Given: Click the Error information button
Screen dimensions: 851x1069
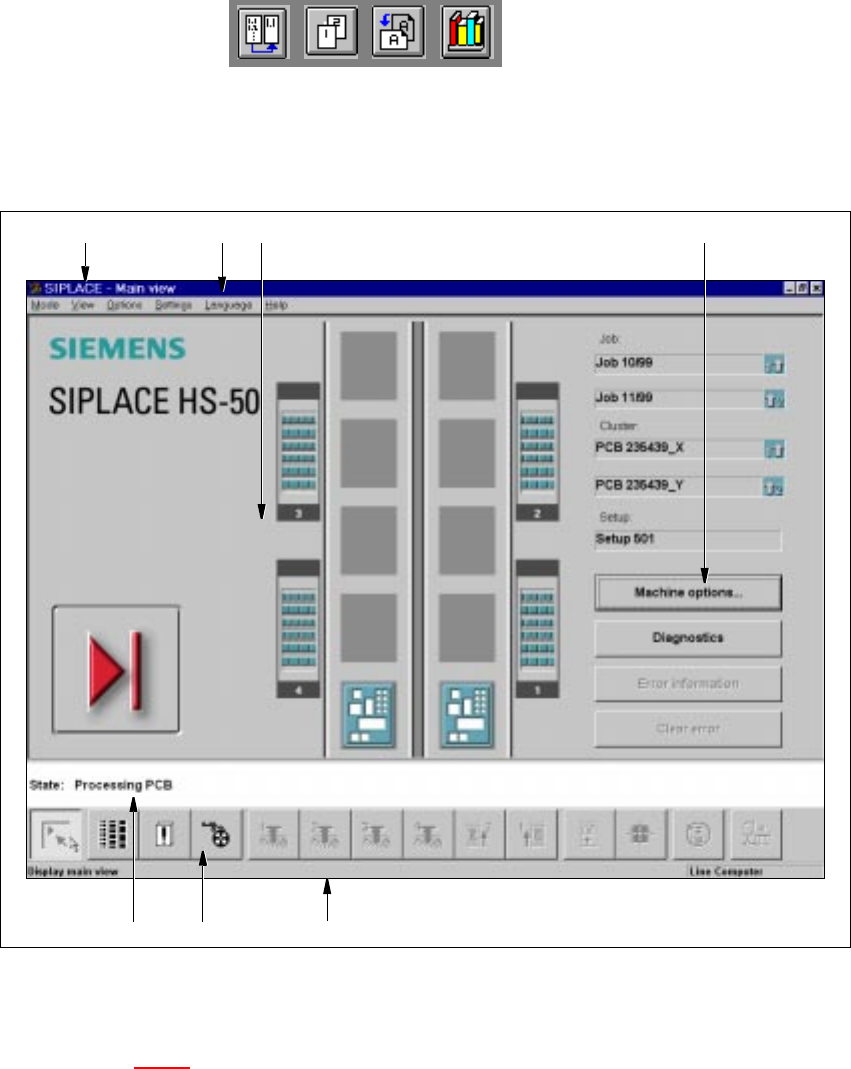Looking at the screenshot, I should [x=688, y=683].
